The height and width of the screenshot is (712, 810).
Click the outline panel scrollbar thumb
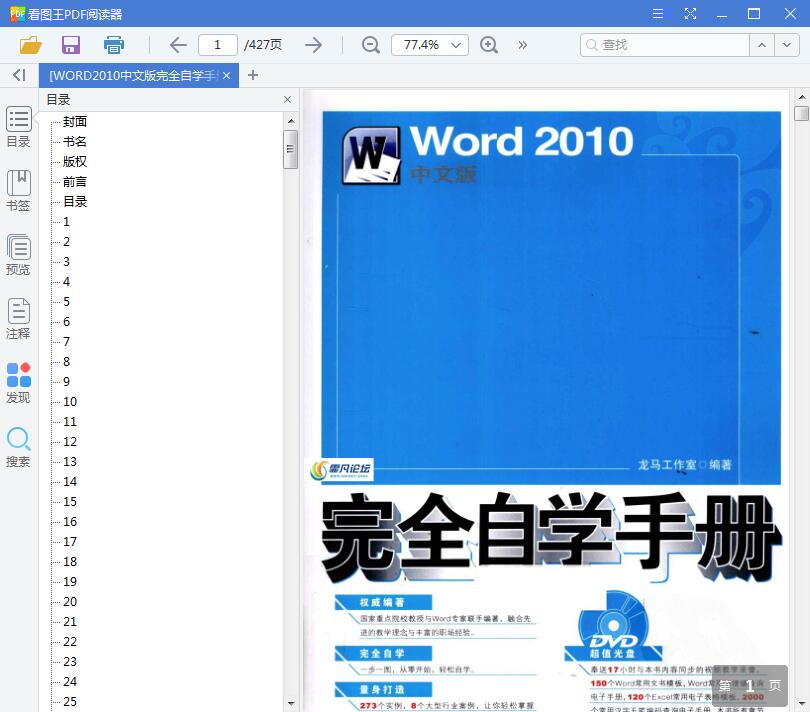tap(290, 149)
